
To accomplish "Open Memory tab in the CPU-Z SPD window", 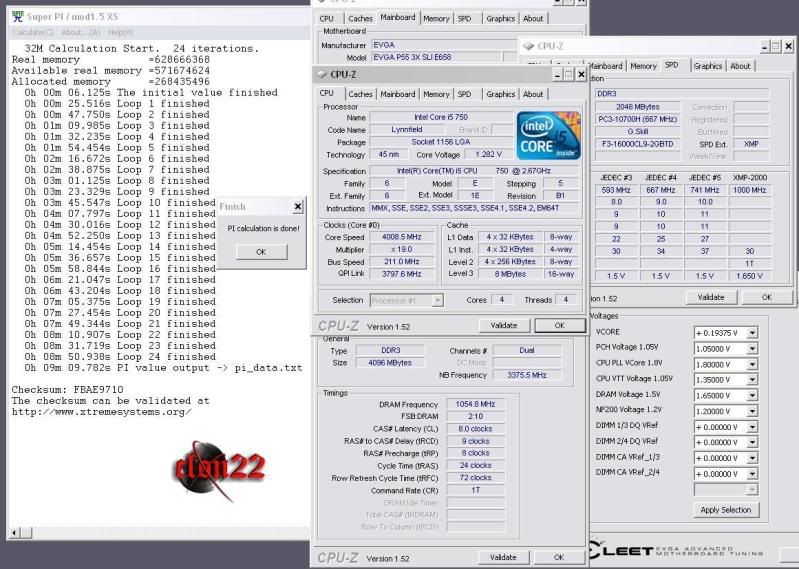I will pyautogui.click(x=643, y=66).
